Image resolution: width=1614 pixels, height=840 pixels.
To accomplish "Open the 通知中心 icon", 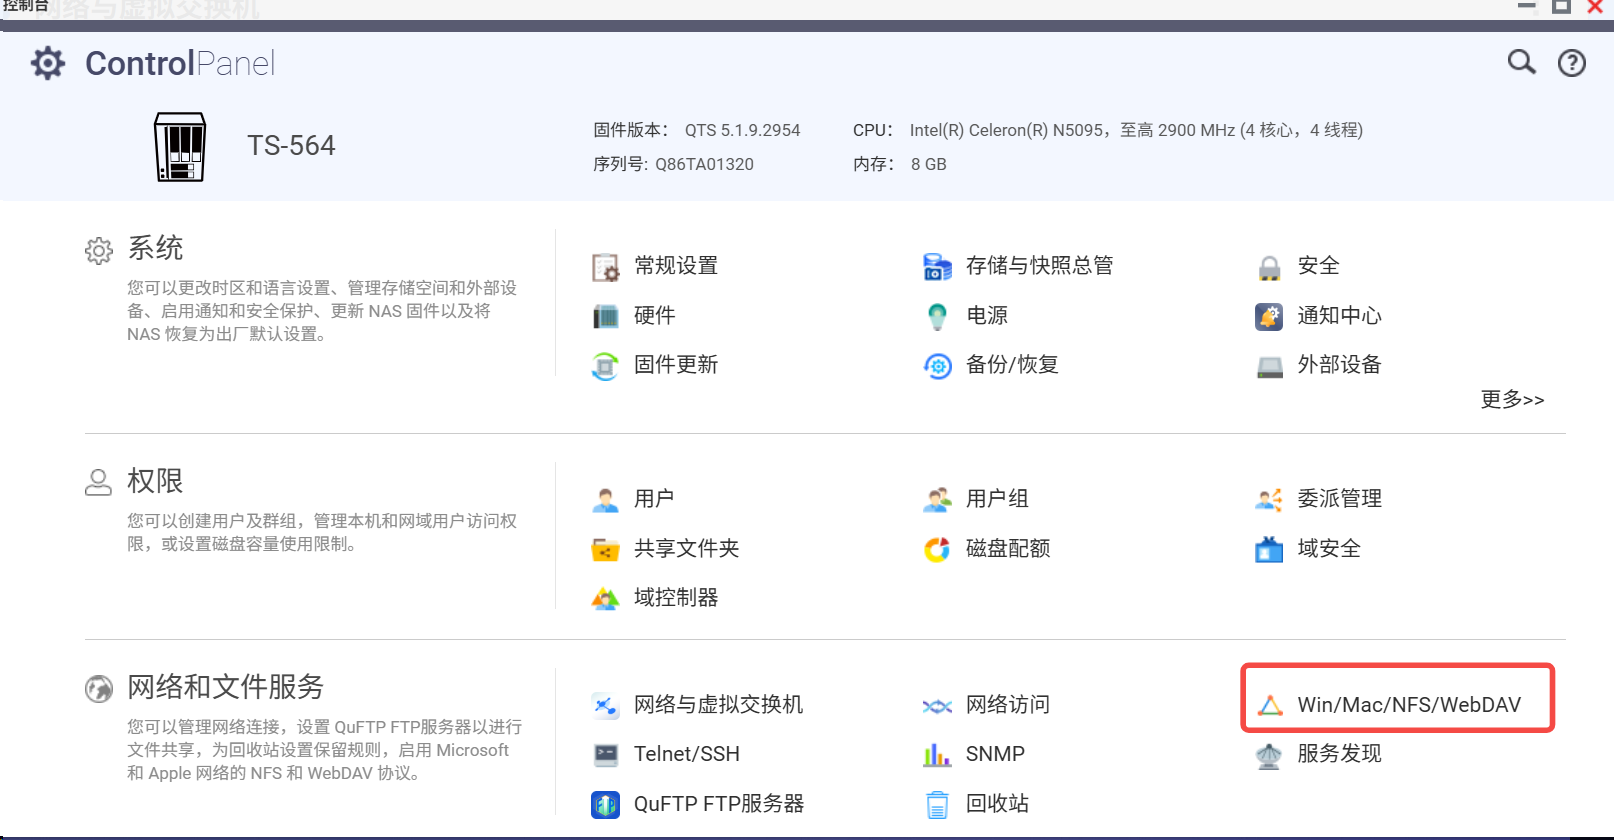I will click(x=1269, y=316).
